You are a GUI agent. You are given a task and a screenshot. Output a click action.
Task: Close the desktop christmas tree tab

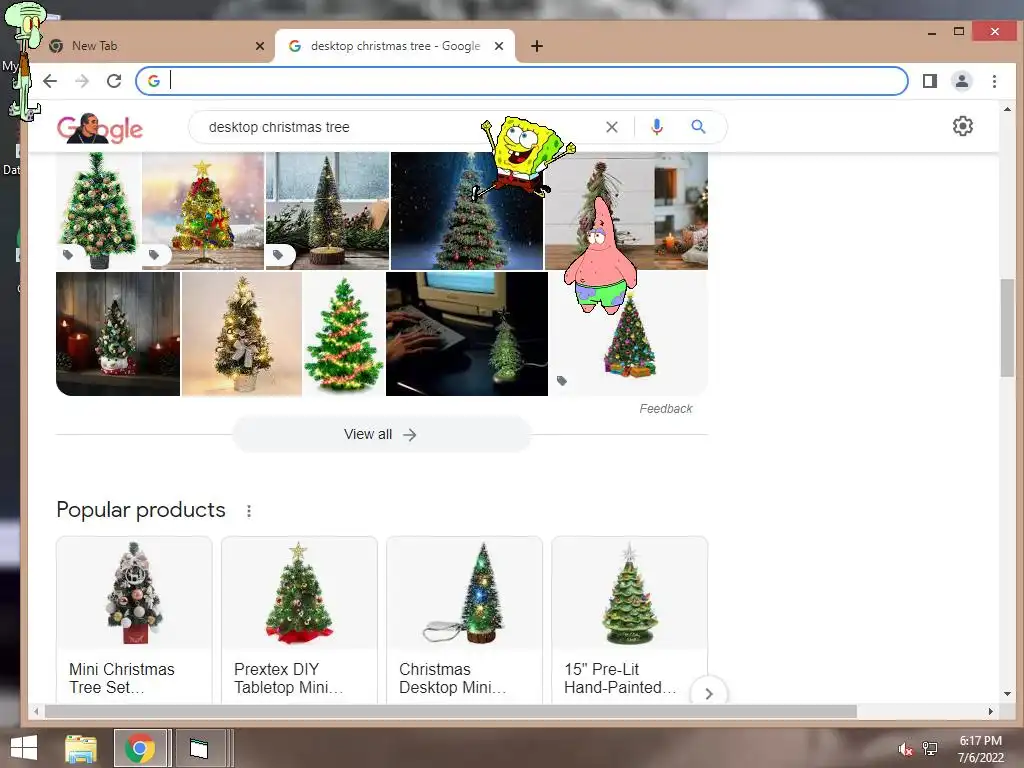coord(499,46)
